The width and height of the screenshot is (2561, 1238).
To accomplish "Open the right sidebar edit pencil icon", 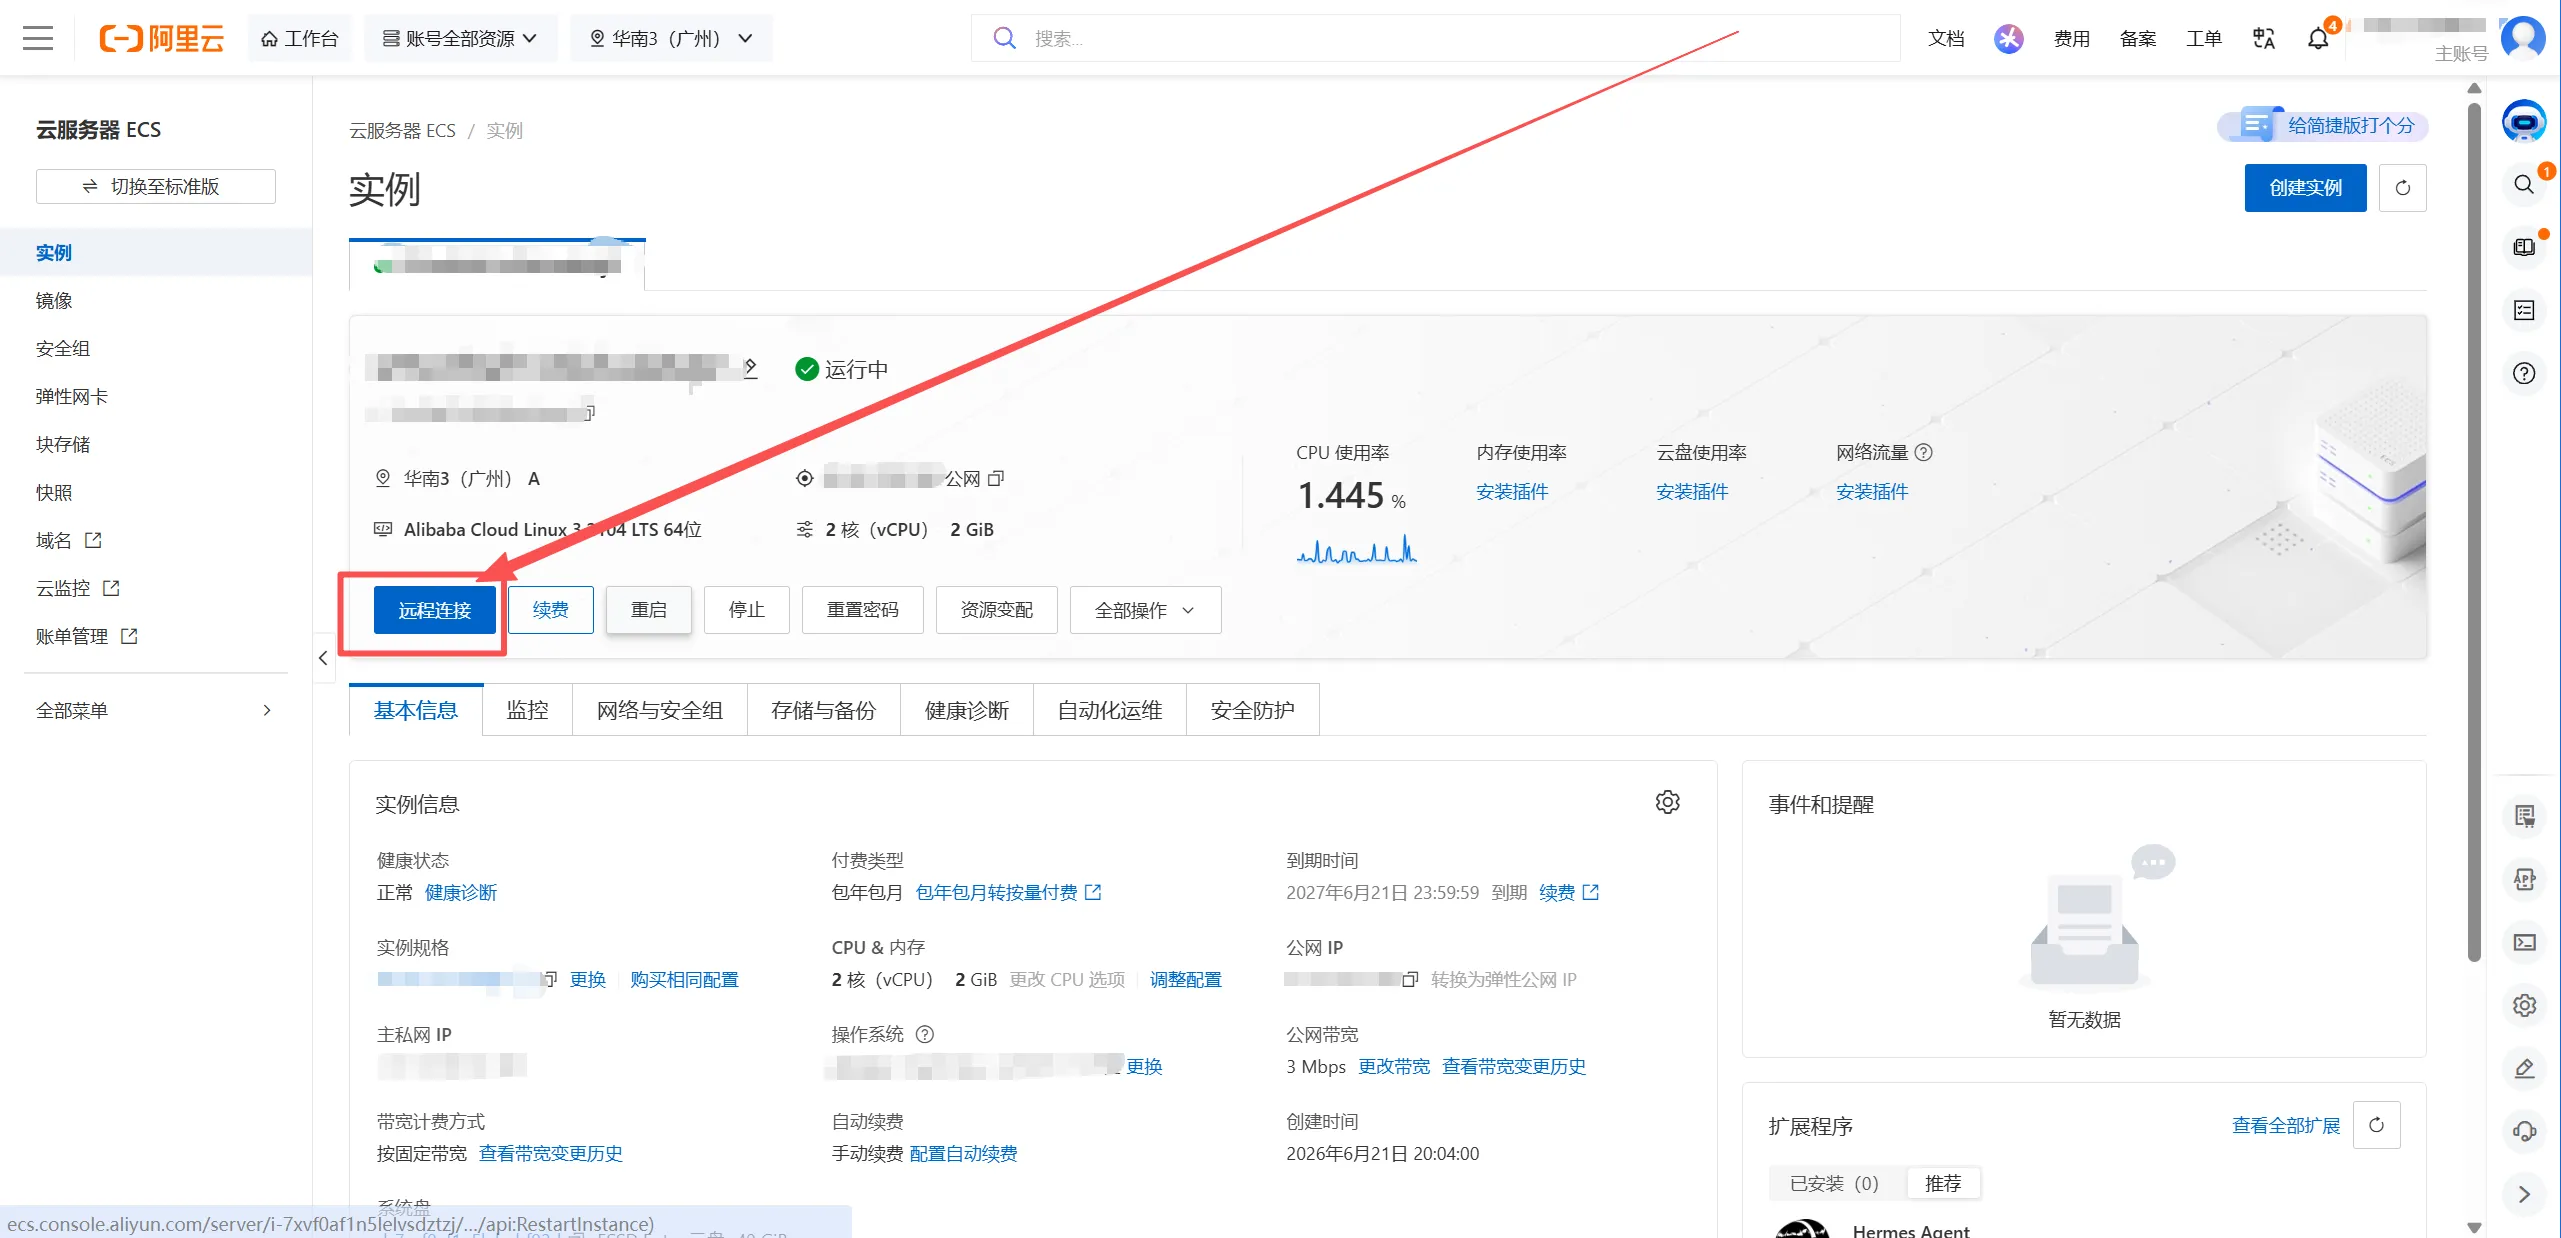I will (x=2524, y=1068).
